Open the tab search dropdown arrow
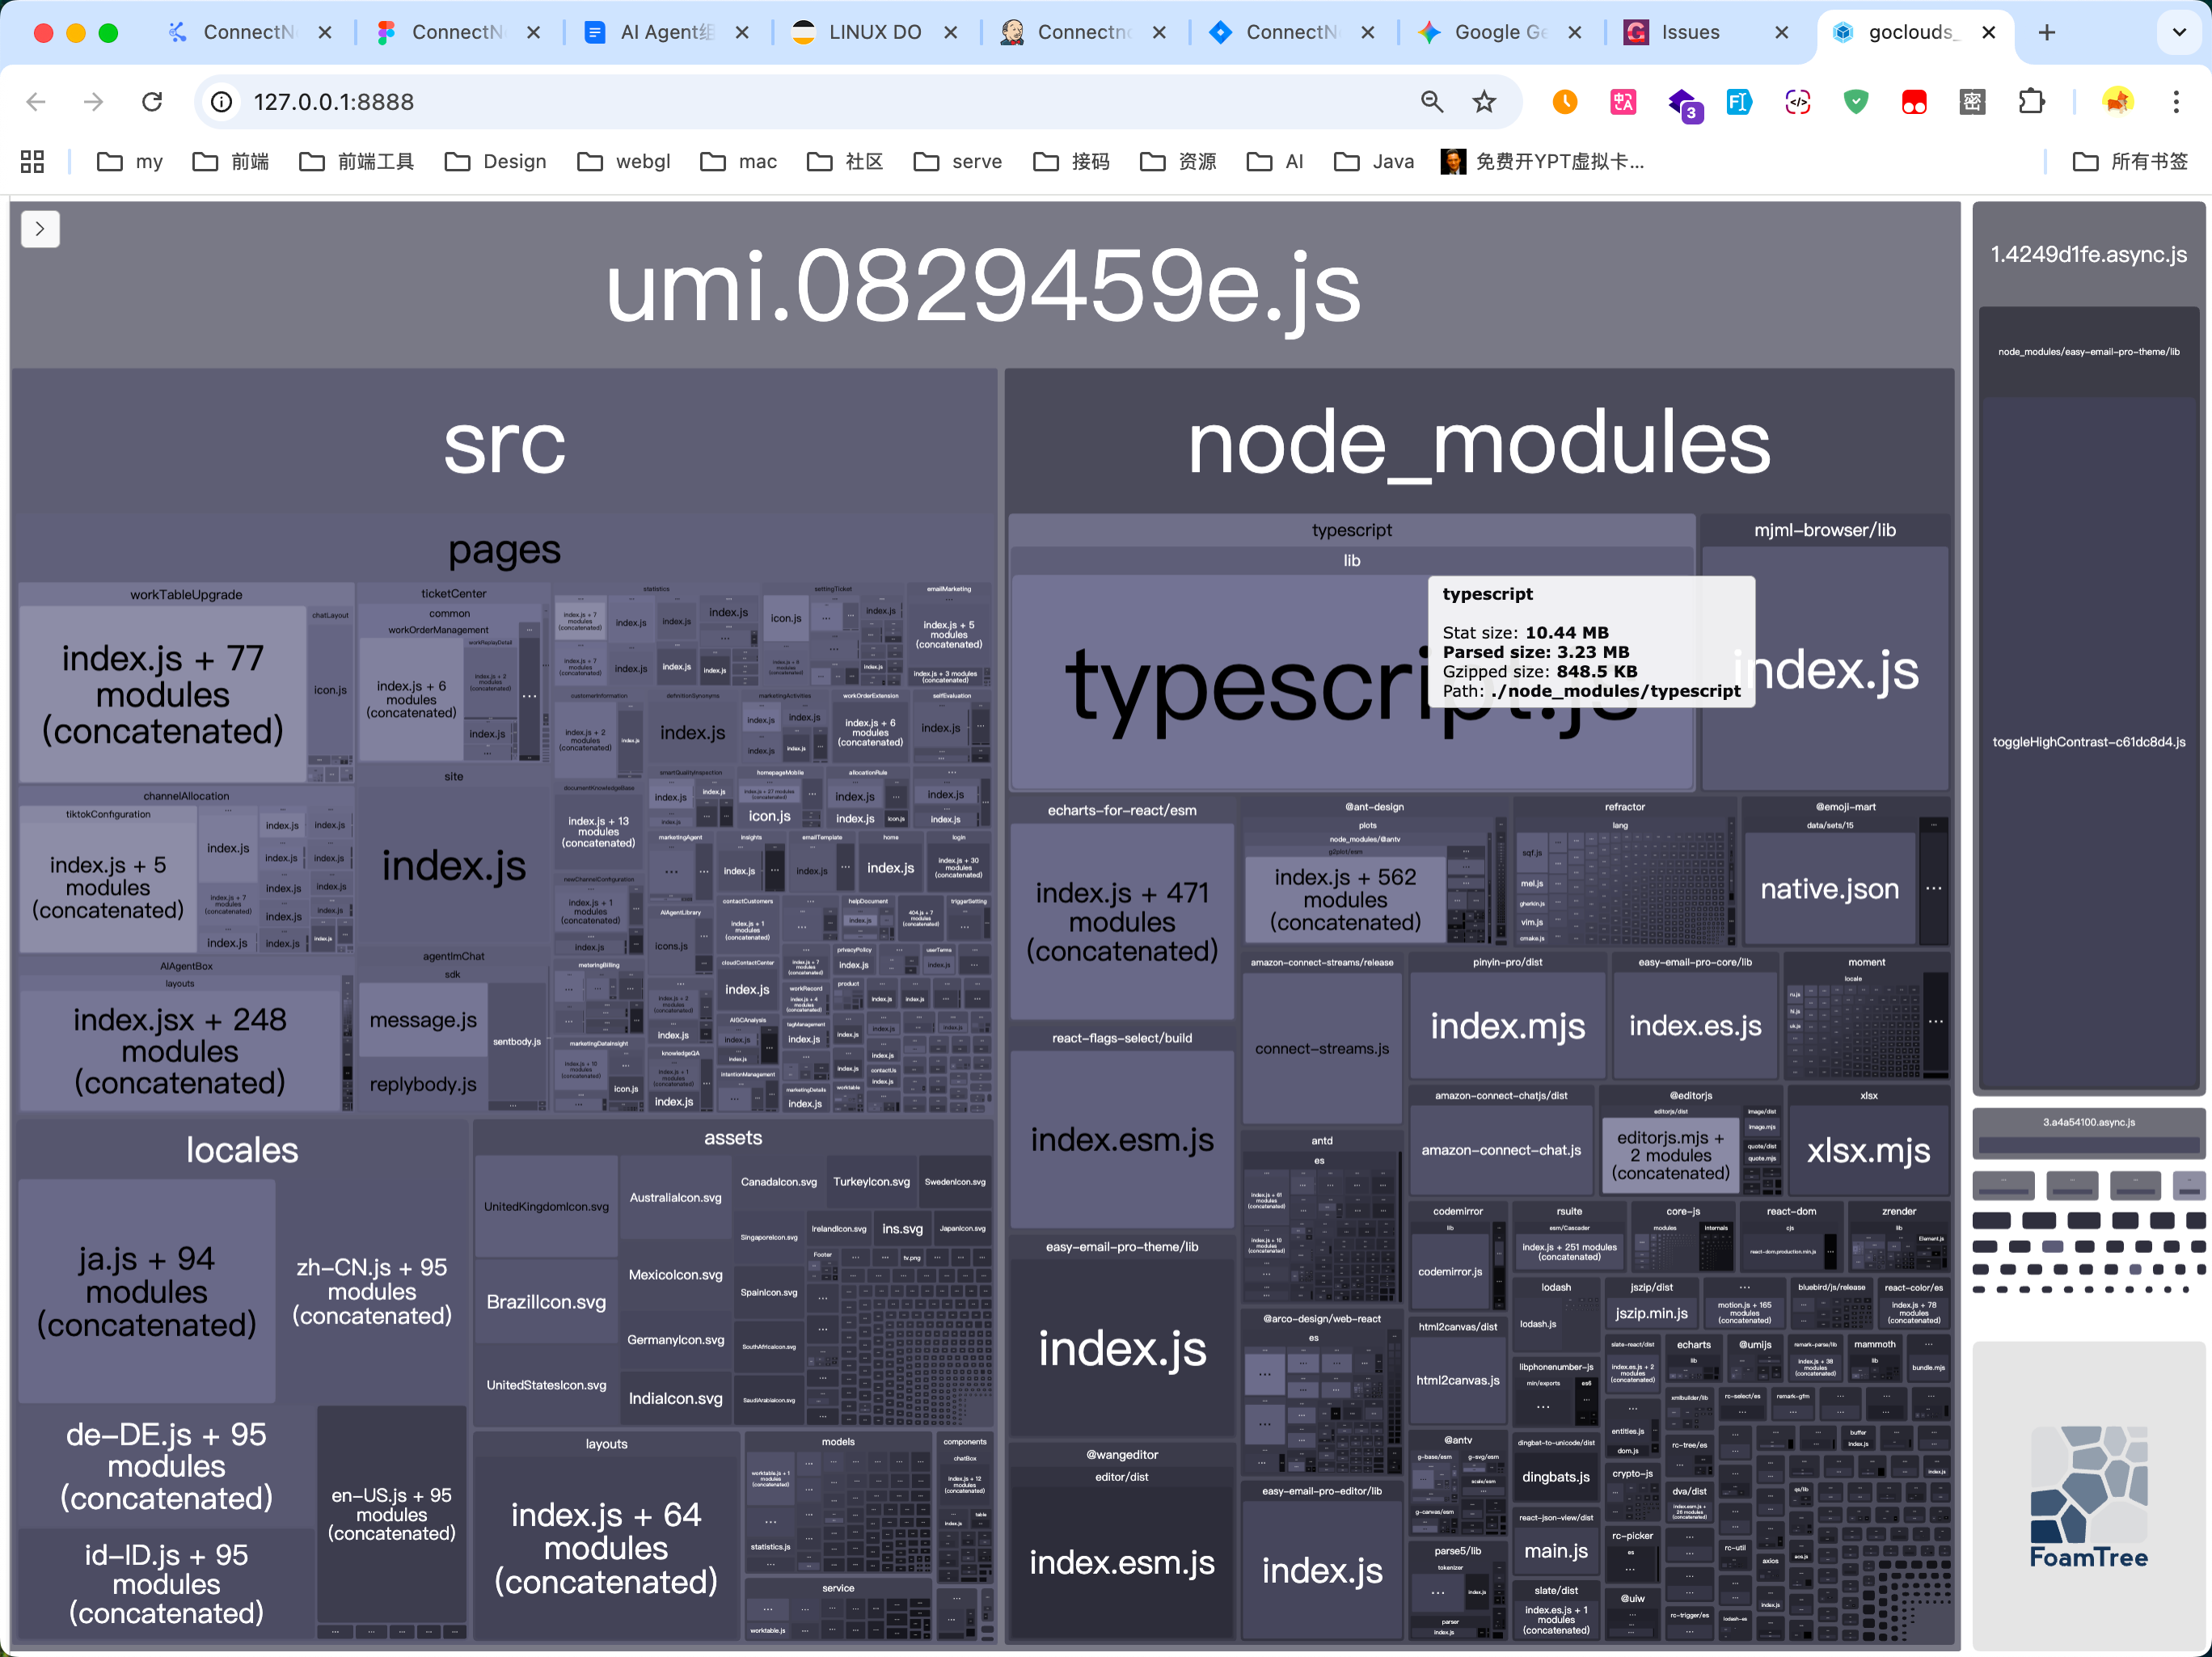The image size is (2212, 1657). pos(2179,32)
